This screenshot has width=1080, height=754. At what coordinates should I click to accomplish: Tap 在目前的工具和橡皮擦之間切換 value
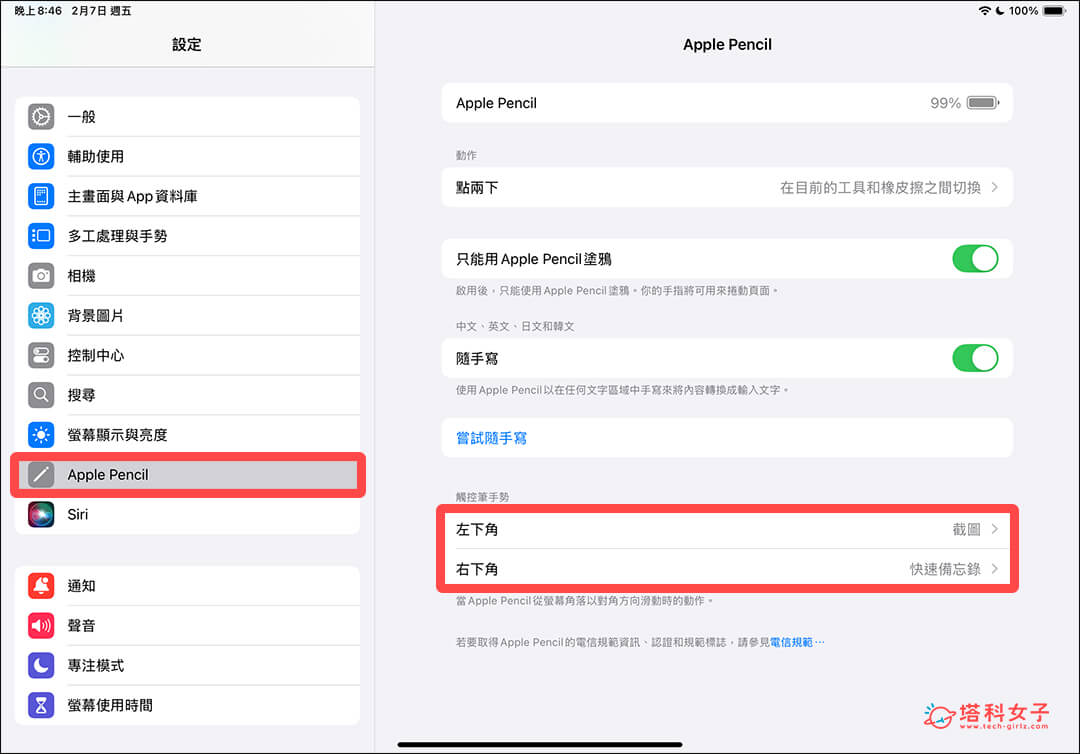tap(880, 187)
